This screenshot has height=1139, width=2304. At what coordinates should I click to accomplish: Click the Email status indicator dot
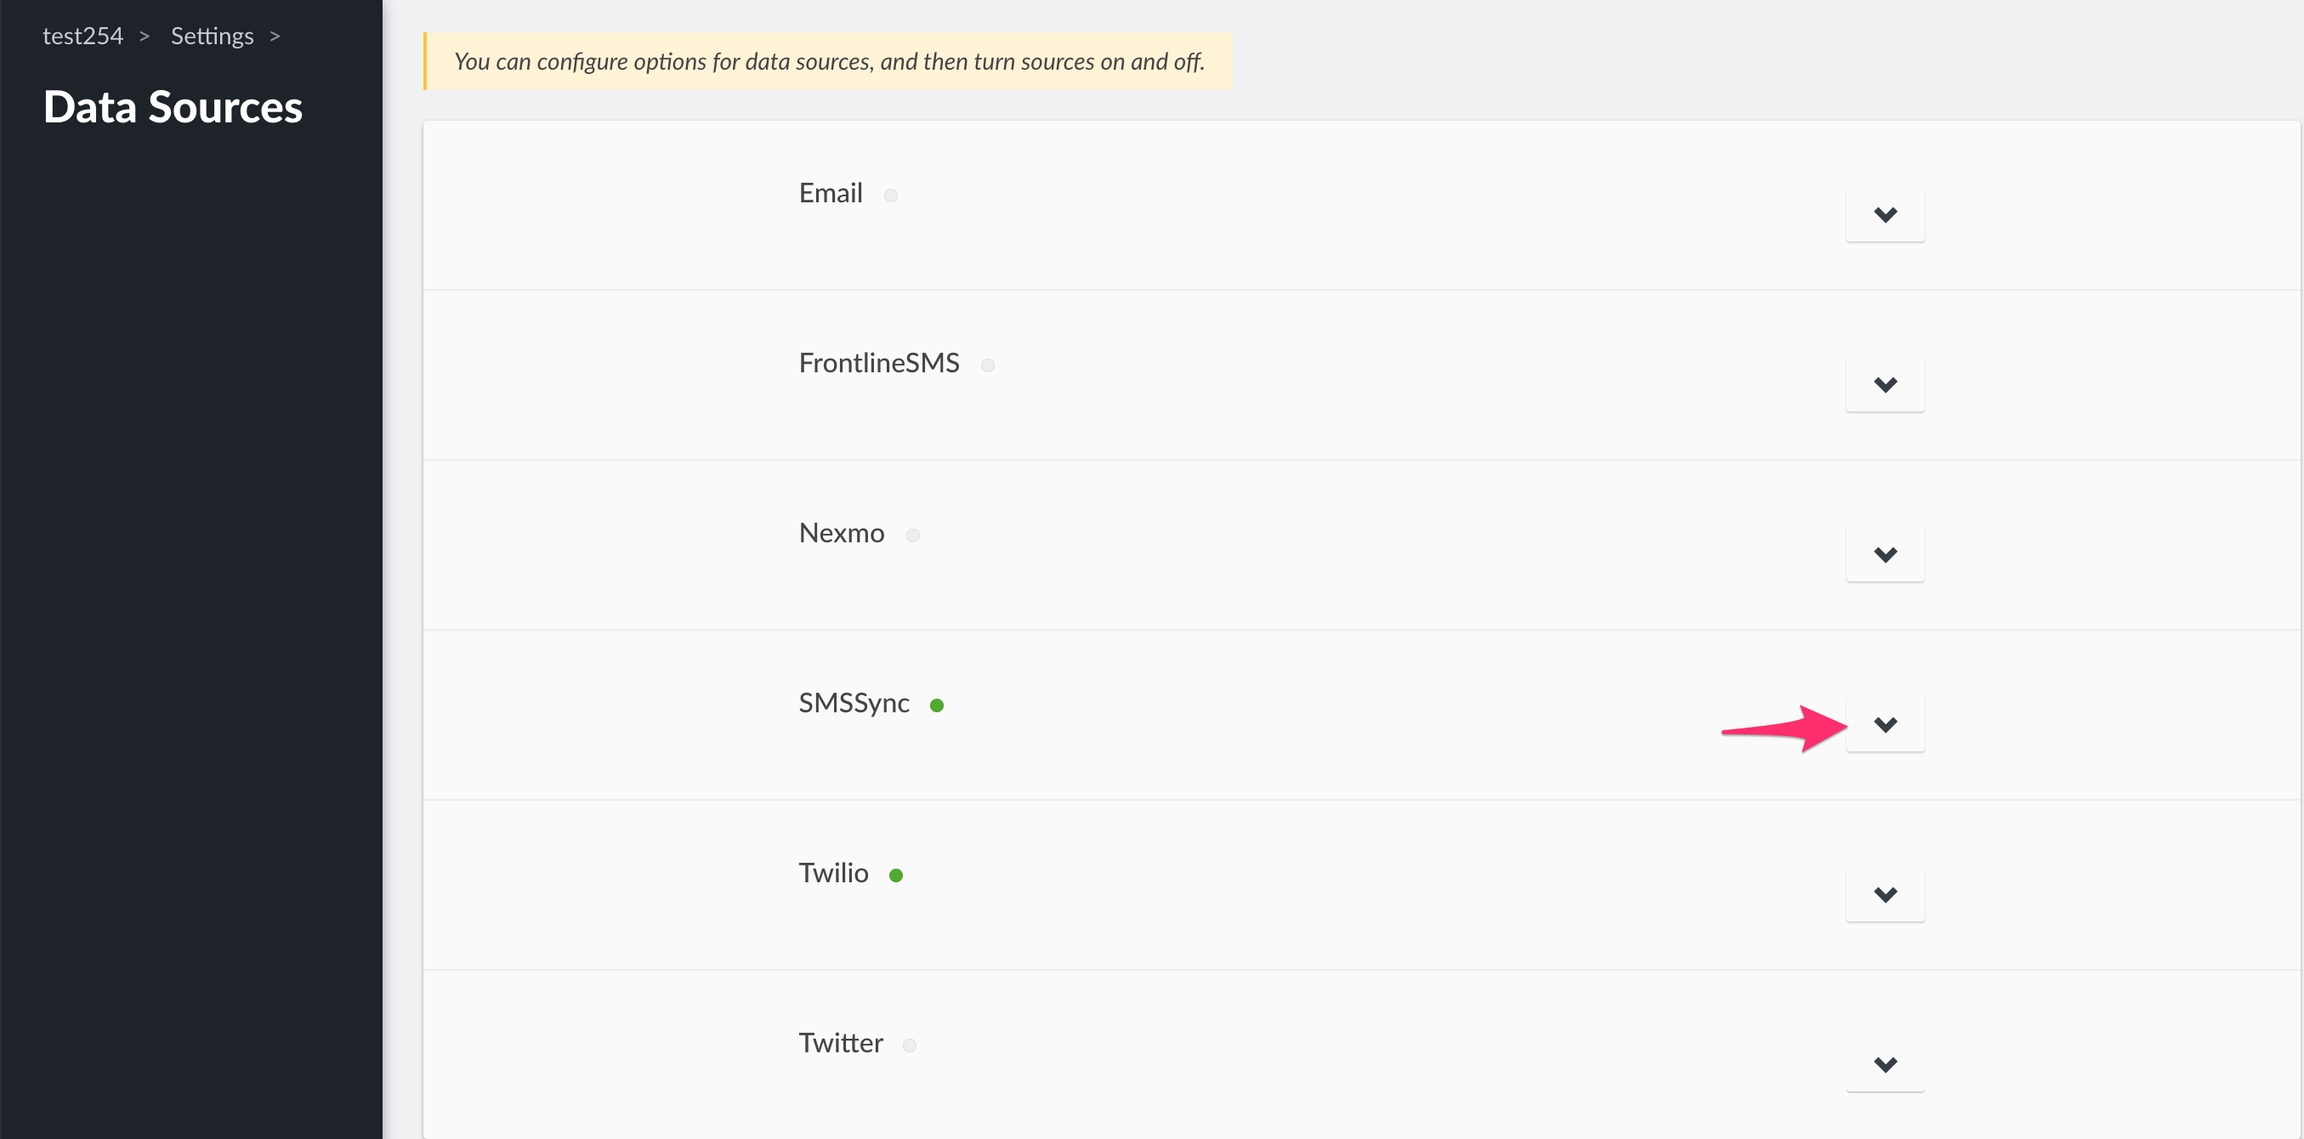tap(890, 195)
